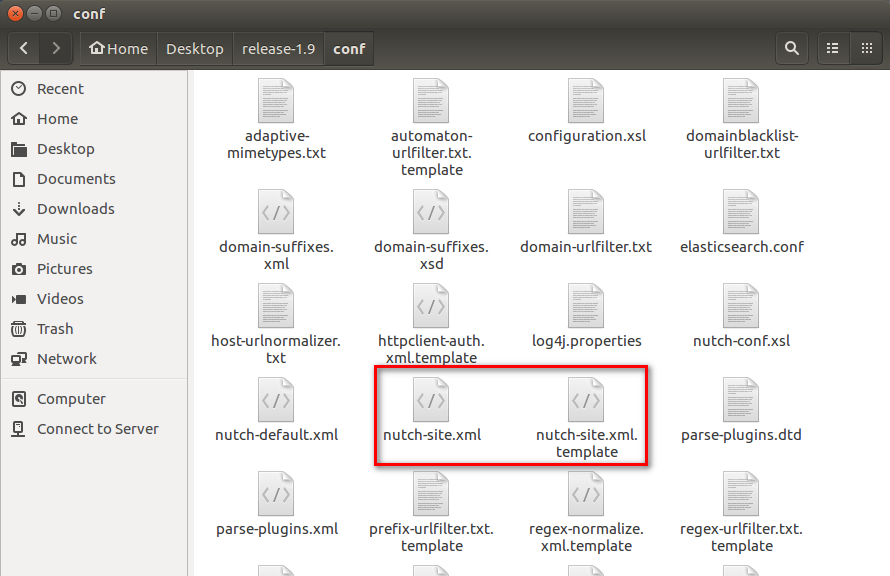Image resolution: width=890 pixels, height=576 pixels.
Task: Select domain-suffixes.xsd file icon
Action: [431, 212]
